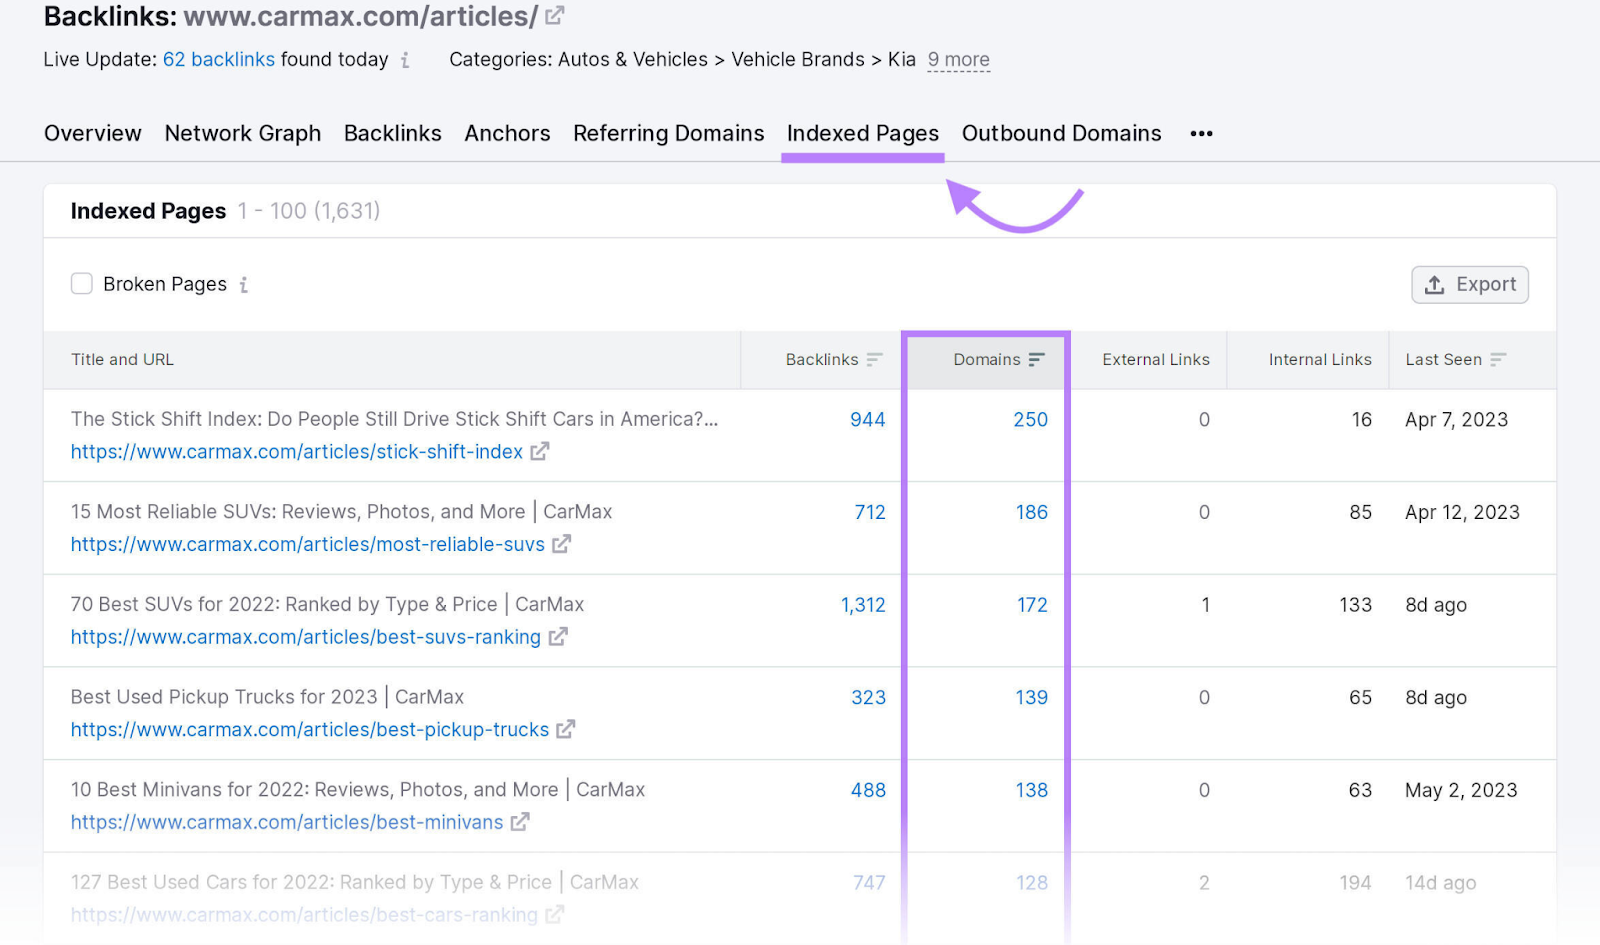Screen dimensions: 1600x945
Task: Open the Anchors tab
Action: click(507, 133)
